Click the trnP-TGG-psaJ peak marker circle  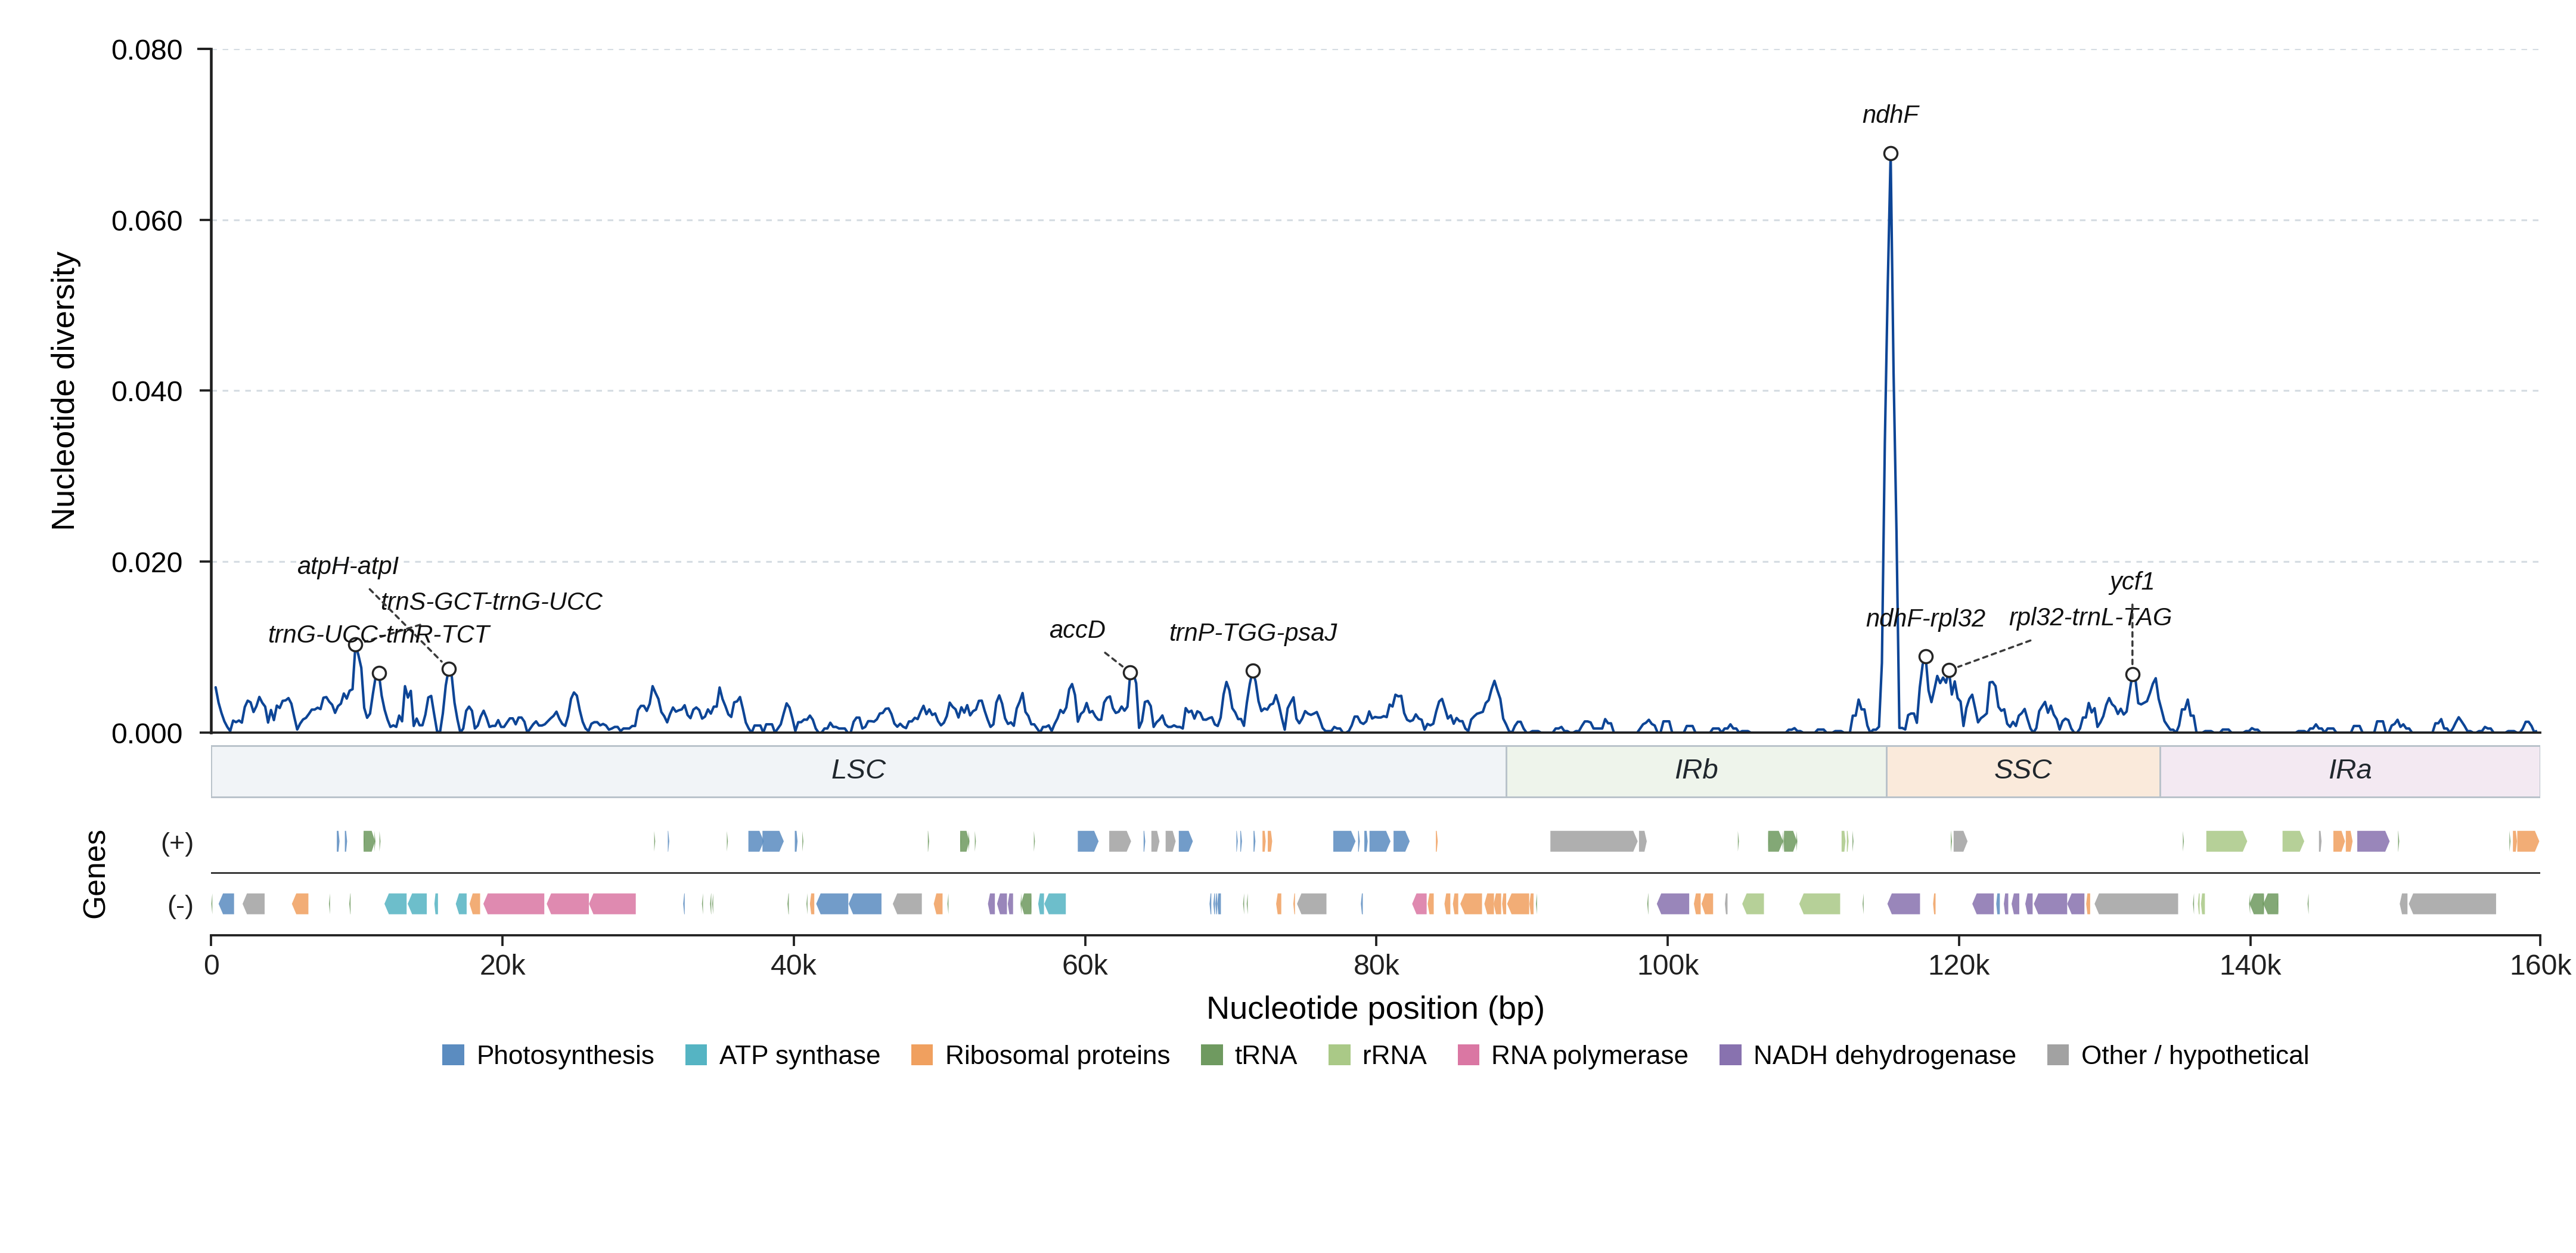click(x=1253, y=671)
